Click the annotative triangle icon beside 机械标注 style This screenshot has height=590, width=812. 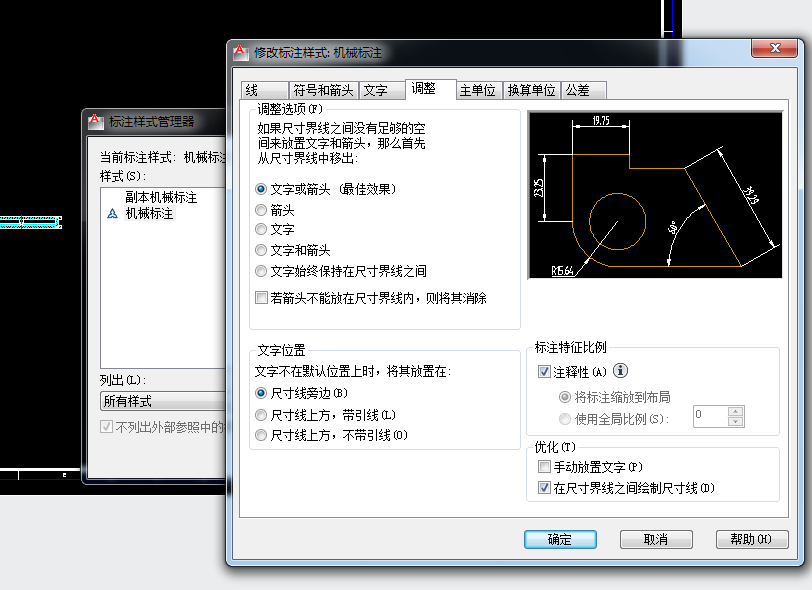112,214
